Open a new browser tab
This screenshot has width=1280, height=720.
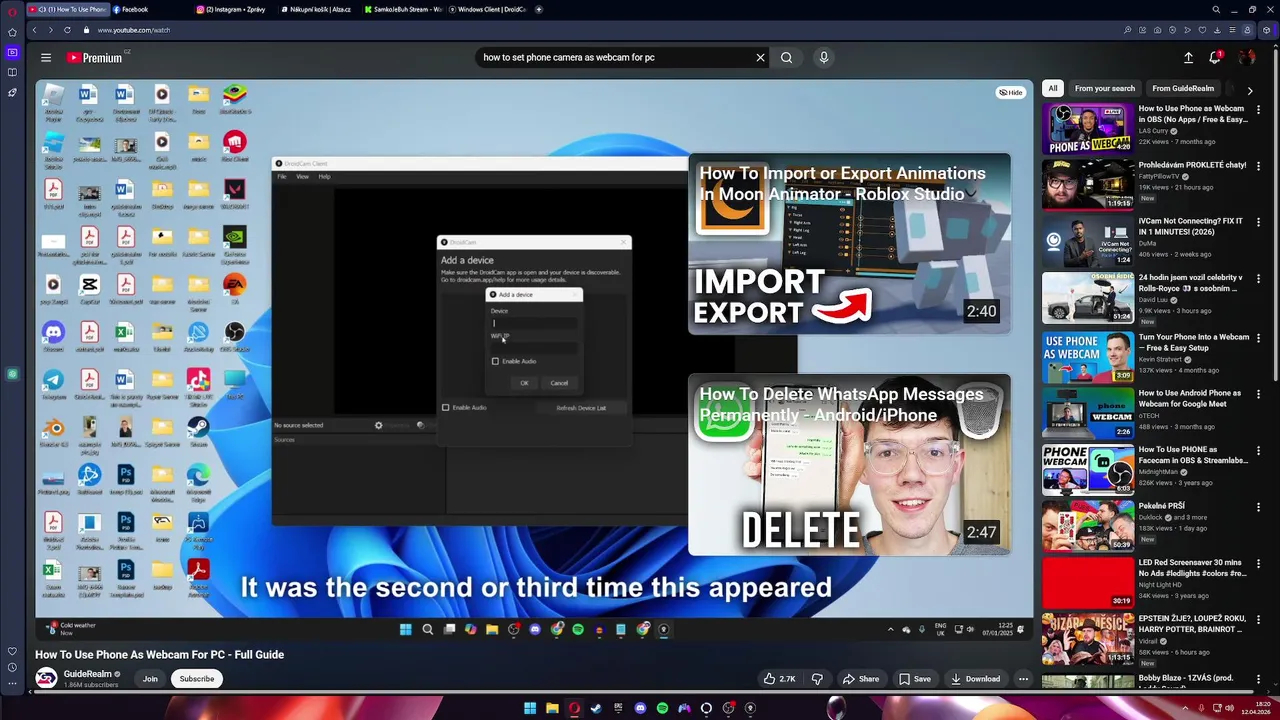(x=539, y=10)
